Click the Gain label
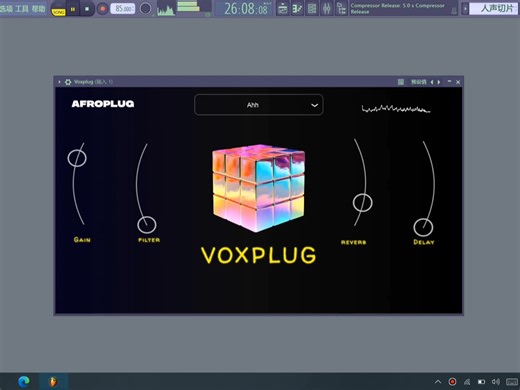520x390 pixels. [x=82, y=239]
